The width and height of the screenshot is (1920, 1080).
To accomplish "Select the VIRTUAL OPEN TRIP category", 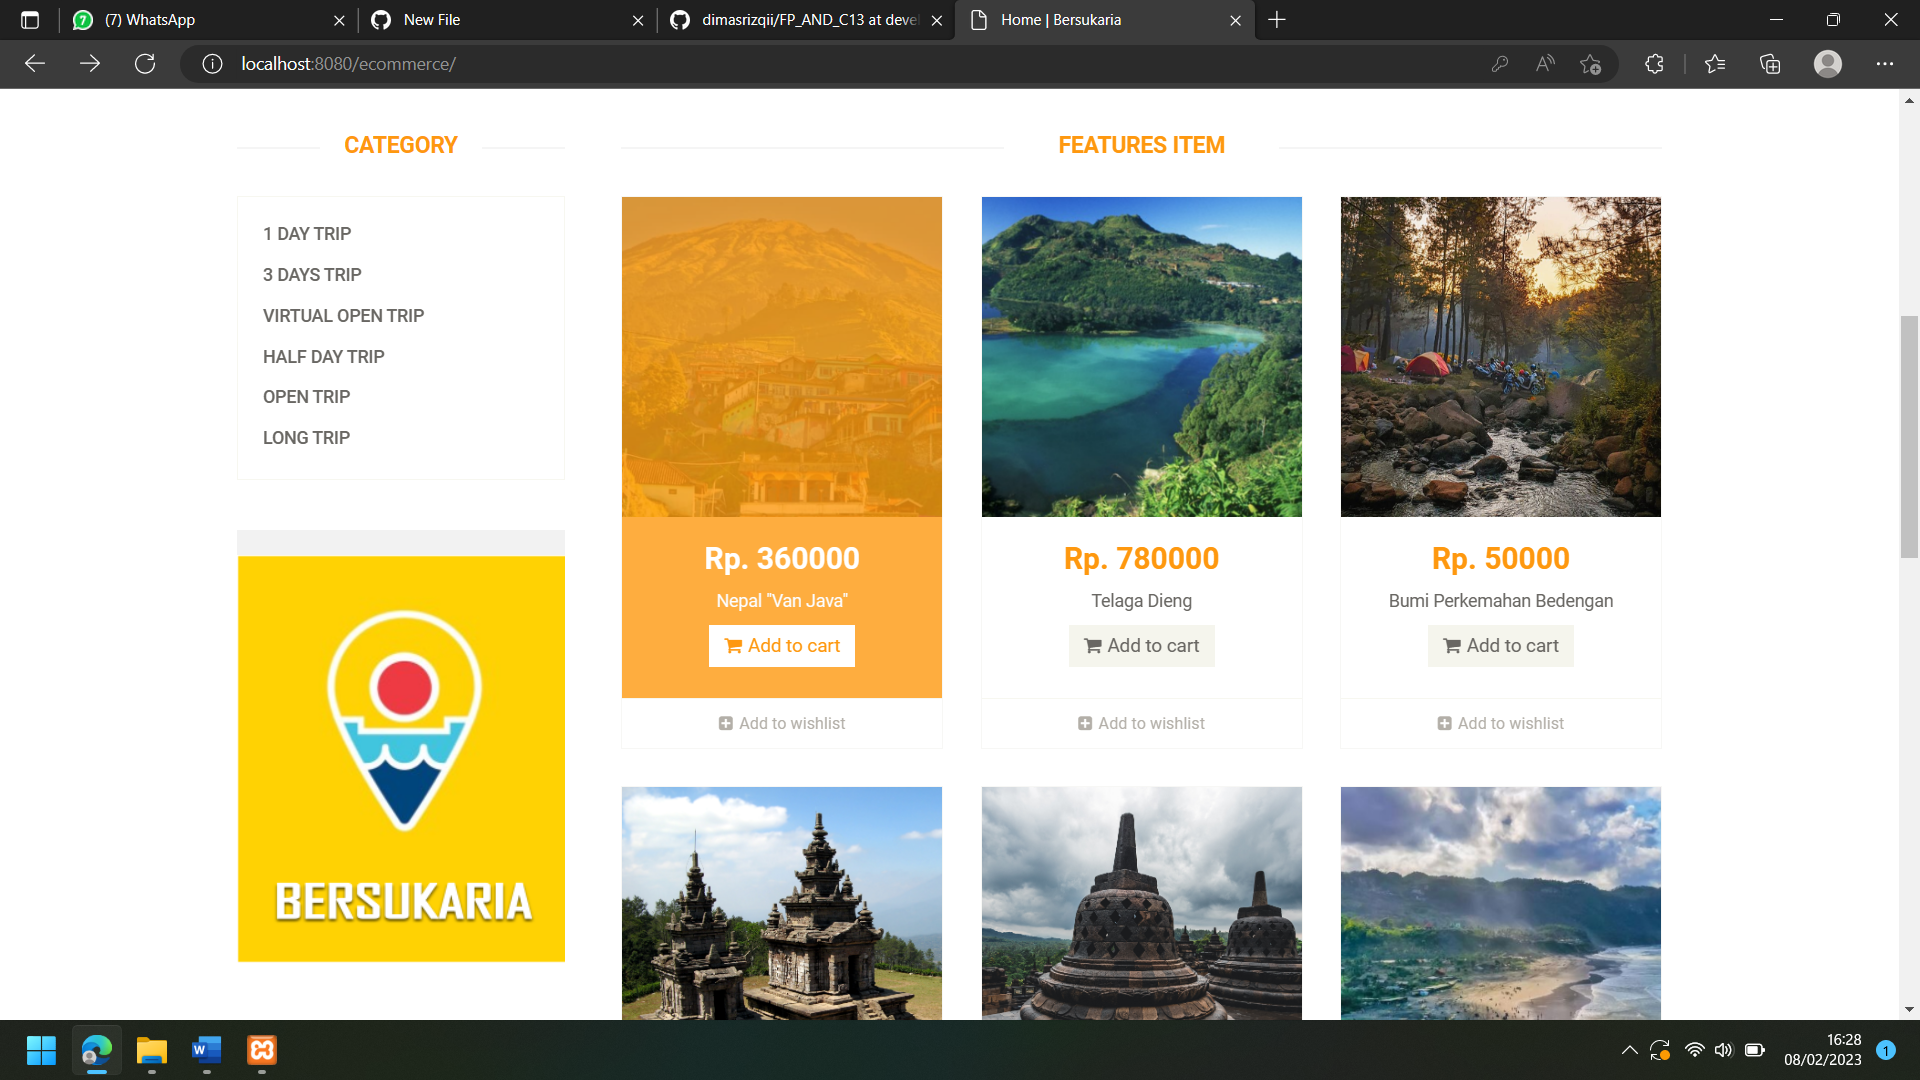I will 343,315.
